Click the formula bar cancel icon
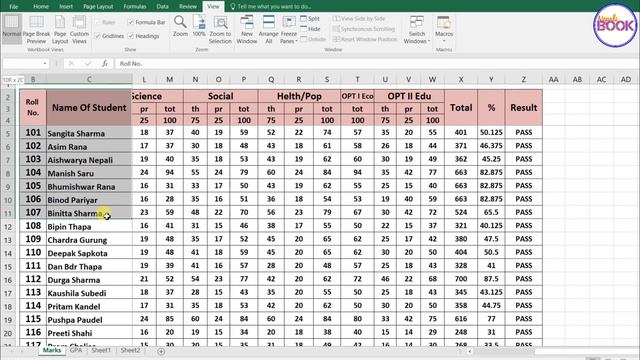 [71, 64]
